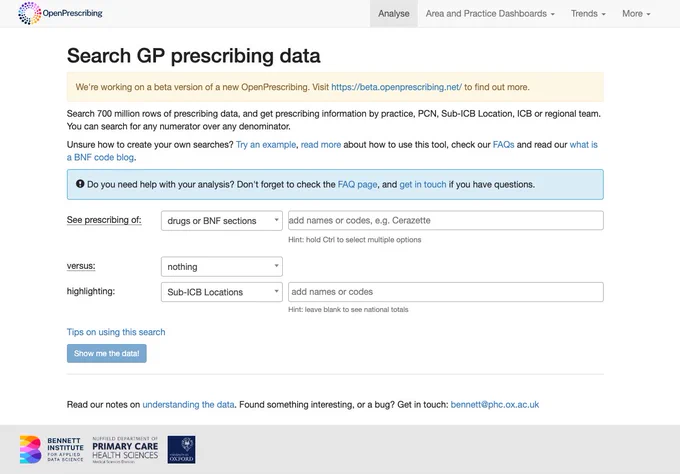Click the Primary Care Health Sciences logo

pos(125,450)
